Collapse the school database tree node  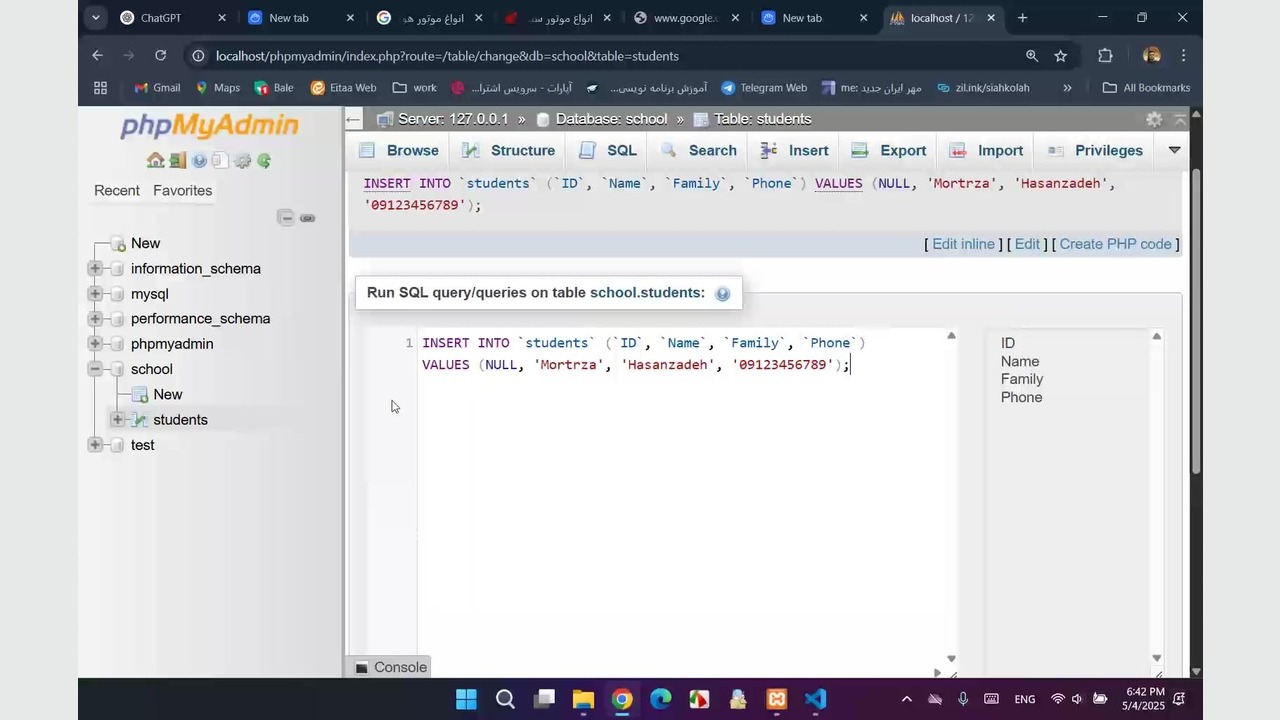pos(95,369)
